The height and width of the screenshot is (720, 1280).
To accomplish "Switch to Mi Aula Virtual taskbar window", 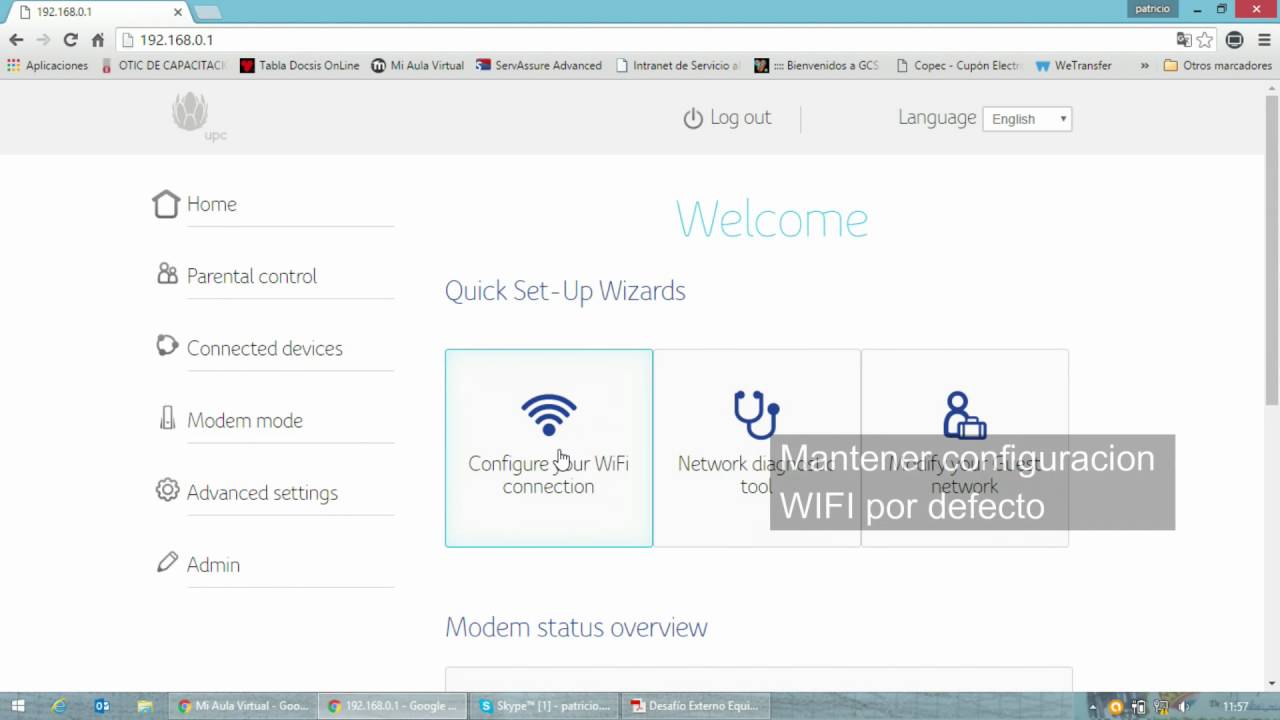I will coord(243,706).
